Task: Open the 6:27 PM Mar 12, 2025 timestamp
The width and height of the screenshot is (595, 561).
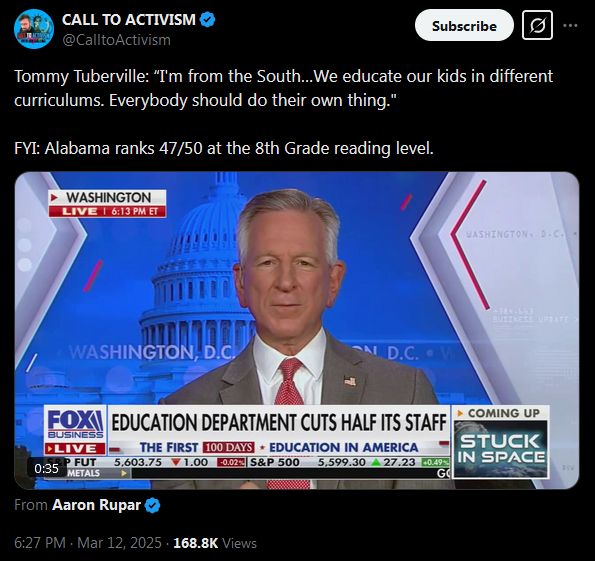Action: coord(88,543)
